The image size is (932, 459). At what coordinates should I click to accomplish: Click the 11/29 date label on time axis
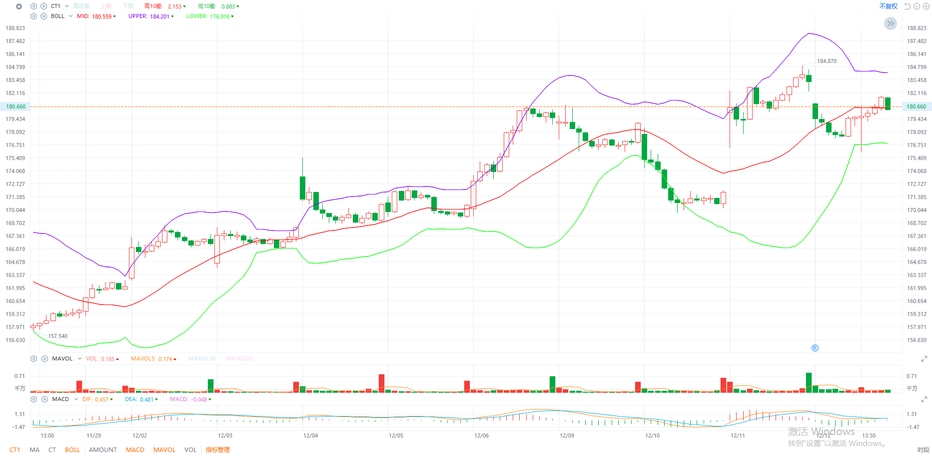pos(95,436)
